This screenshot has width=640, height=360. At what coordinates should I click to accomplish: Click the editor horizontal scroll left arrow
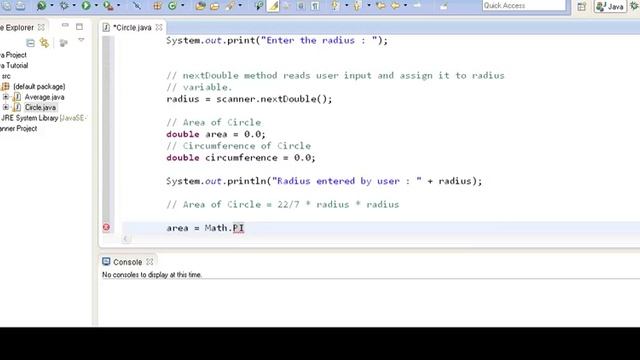tap(126, 238)
